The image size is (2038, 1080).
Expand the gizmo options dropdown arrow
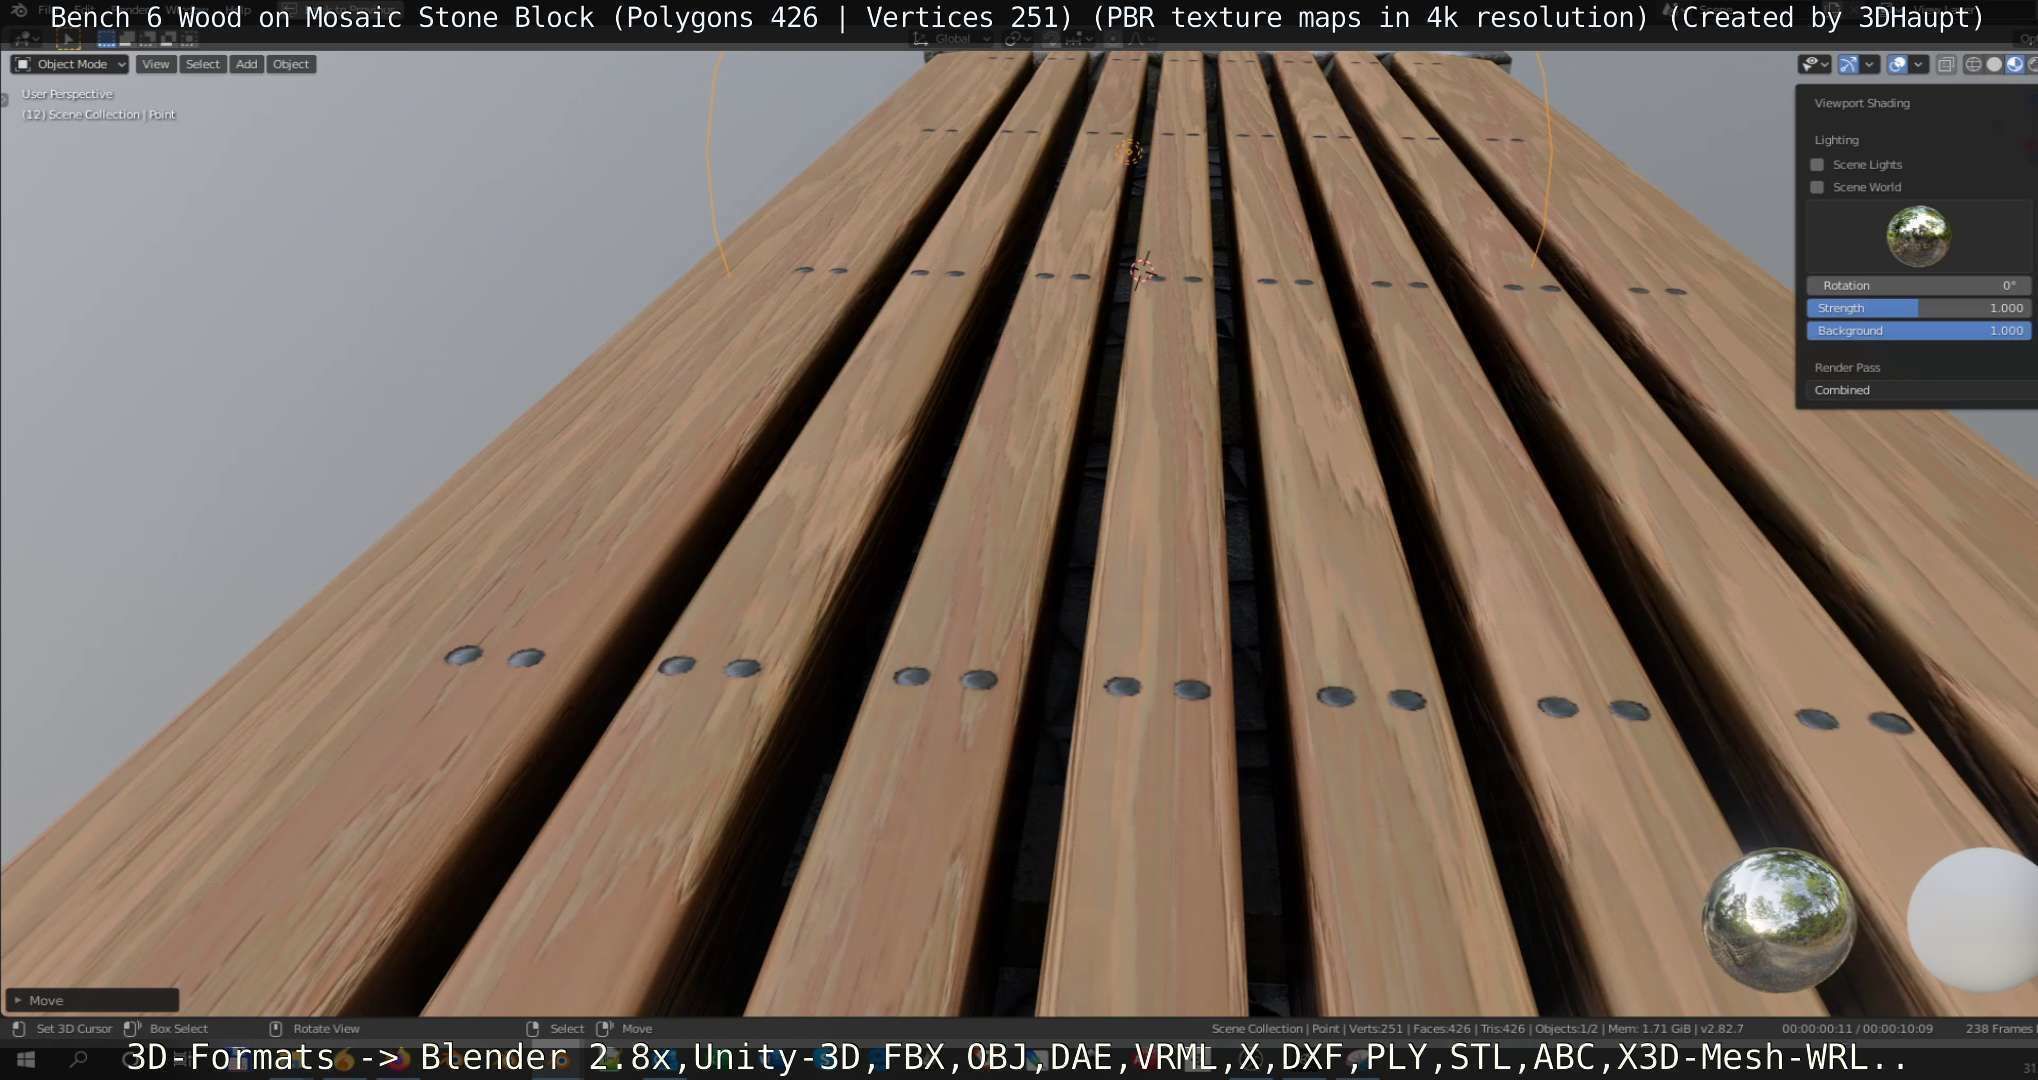click(x=1869, y=64)
